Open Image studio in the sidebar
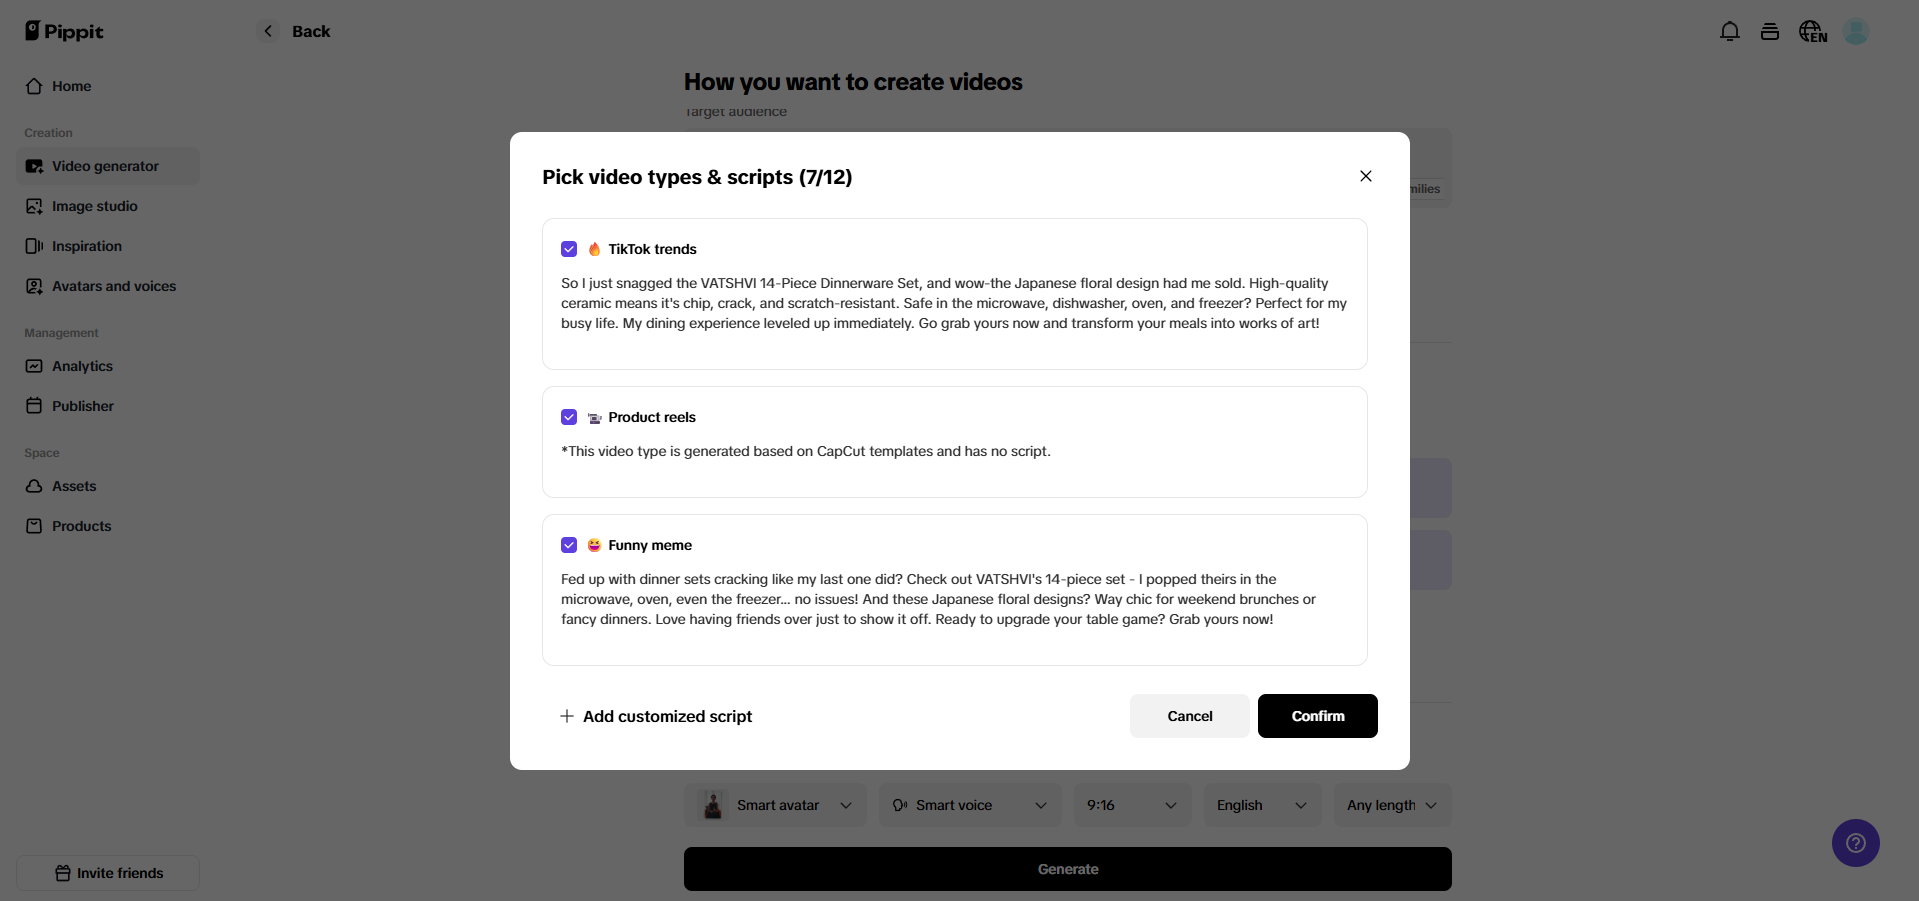 tap(94, 206)
